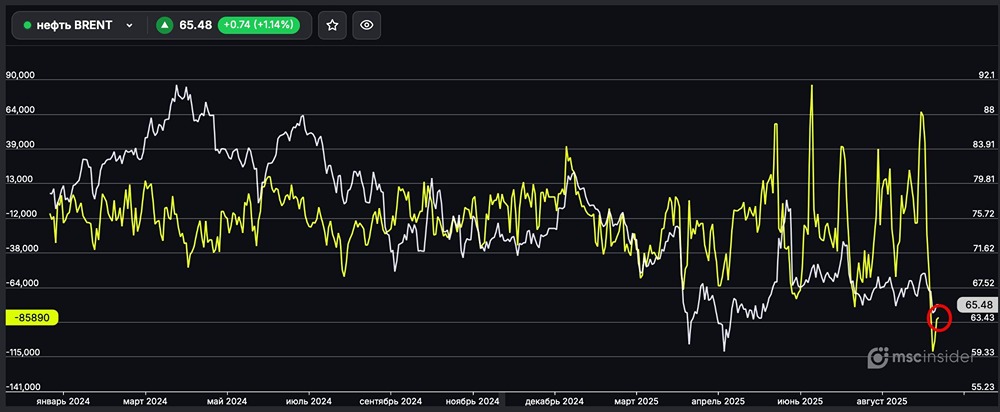Select сентябрь 2024 on the time axis
This screenshot has height=412, width=1000.
389,400
